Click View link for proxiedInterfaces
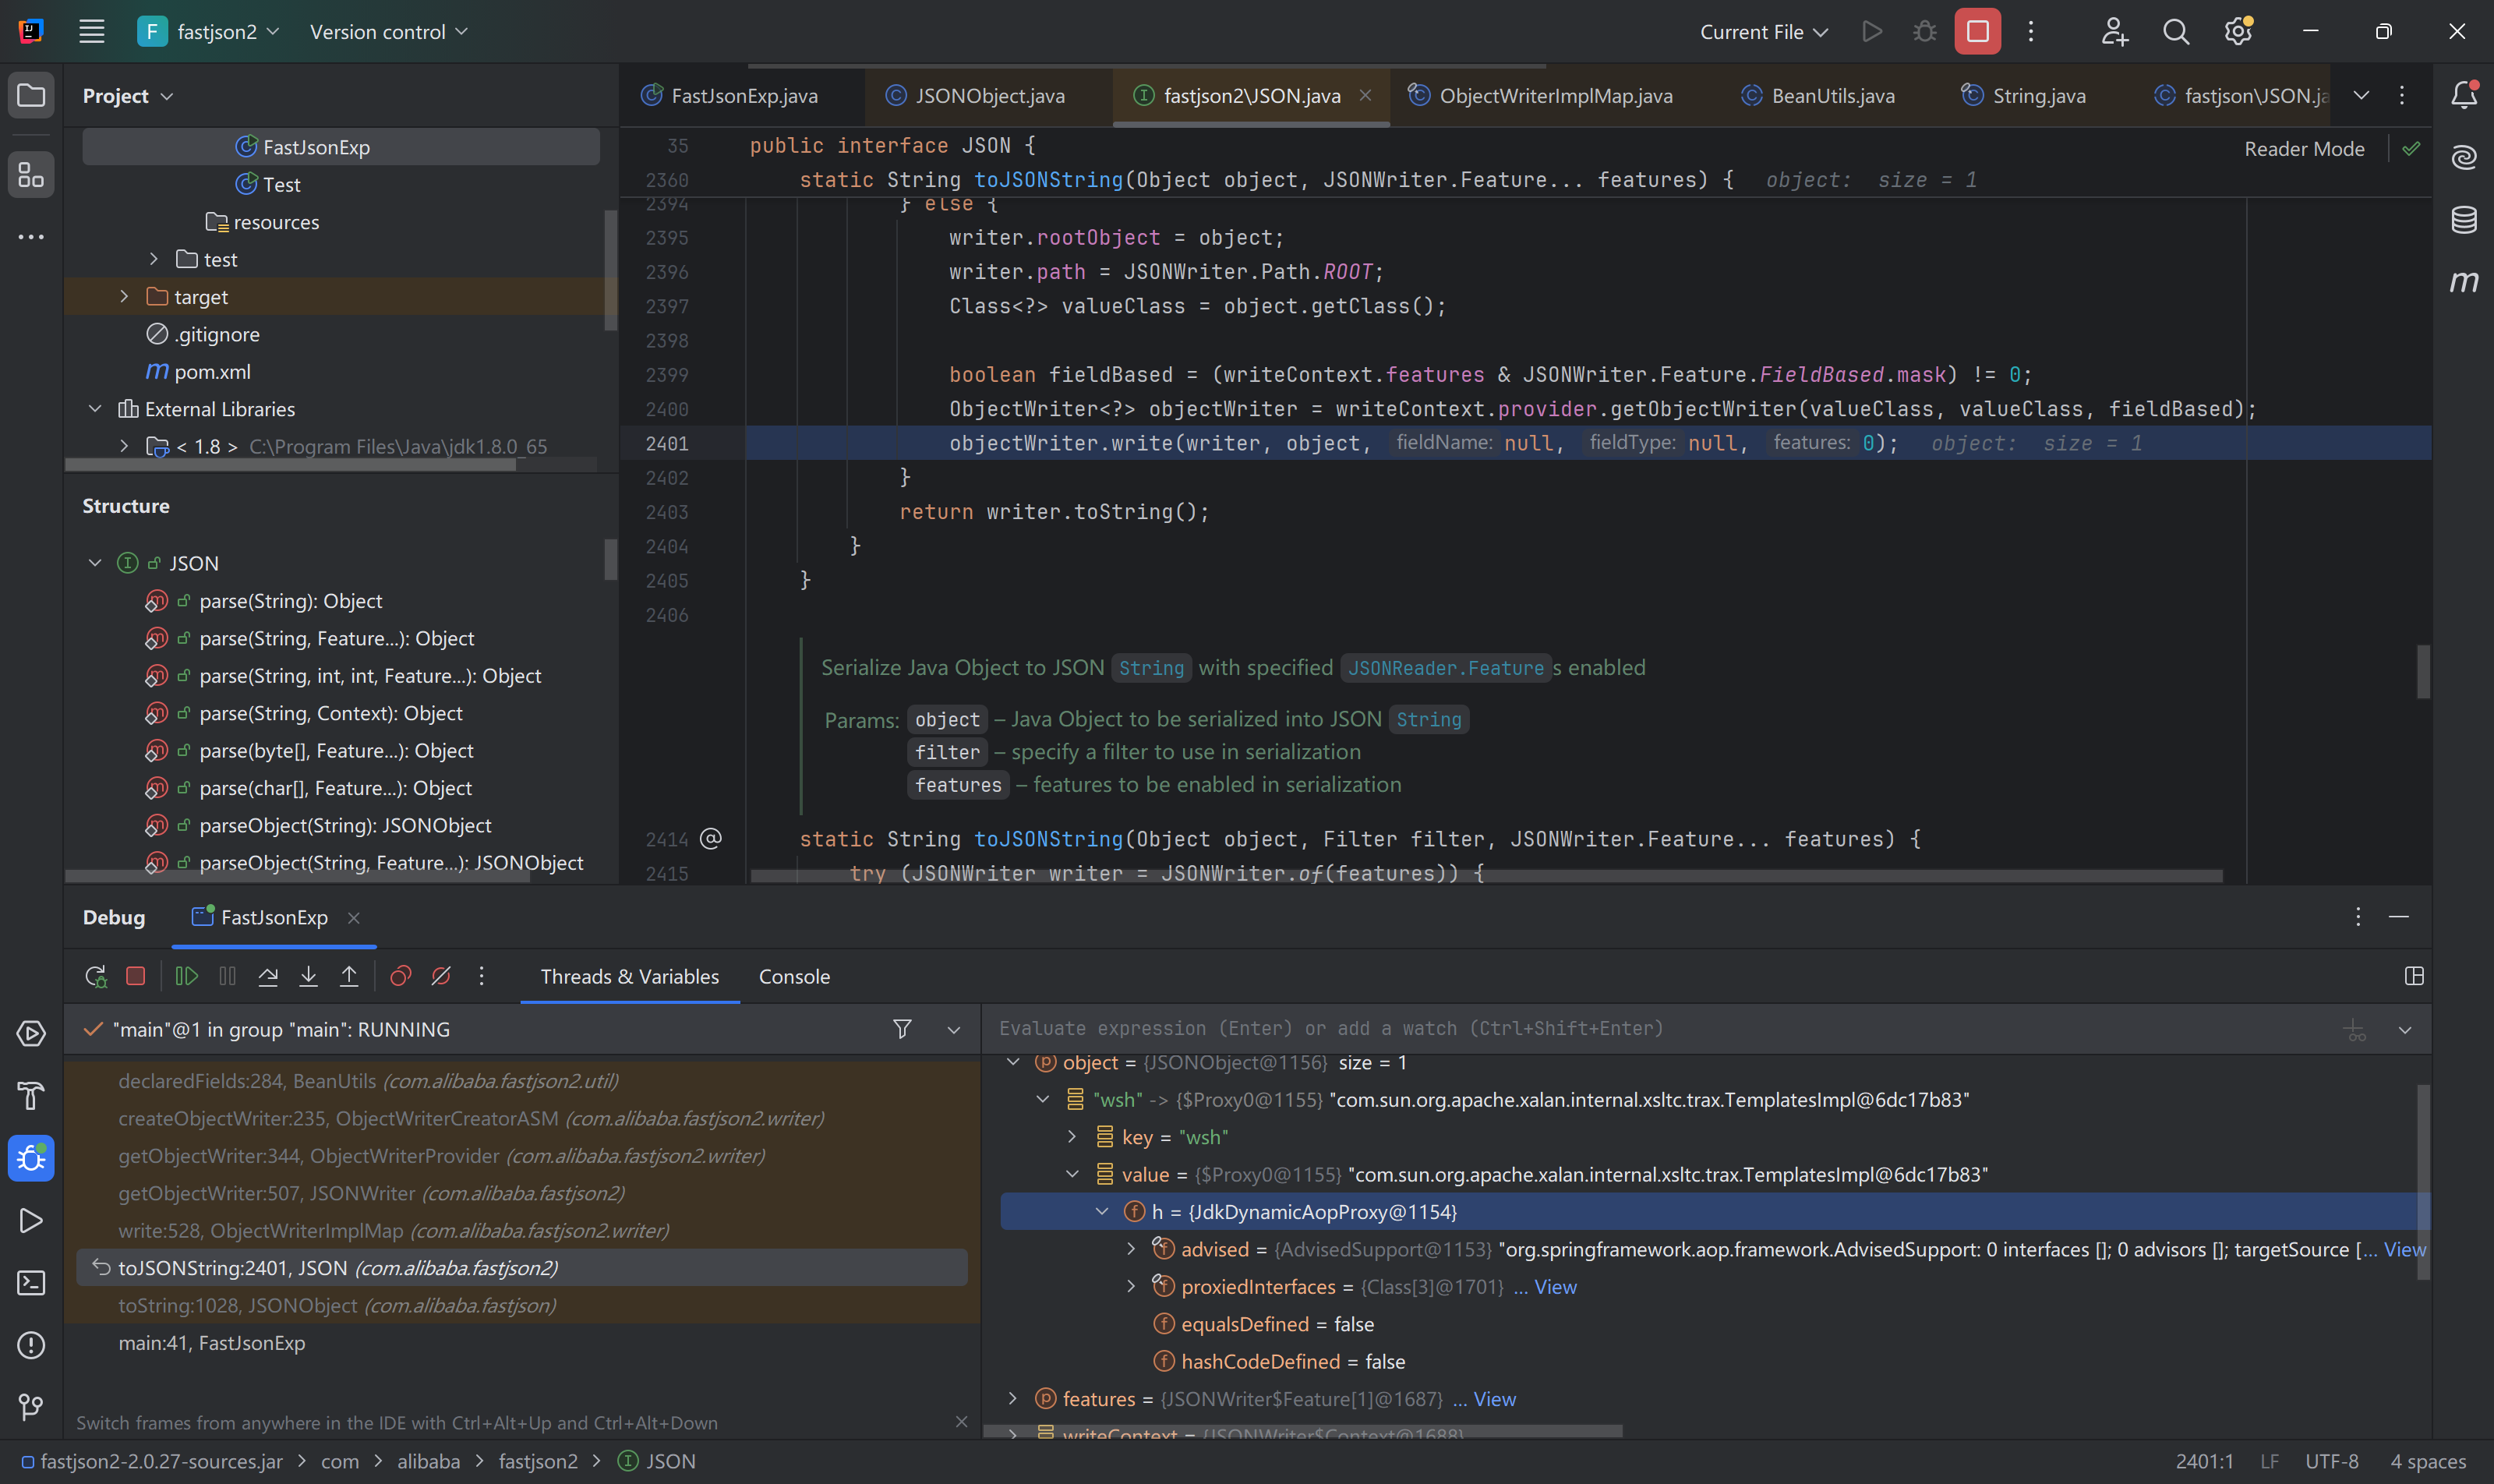2494x1484 pixels. point(1555,1287)
